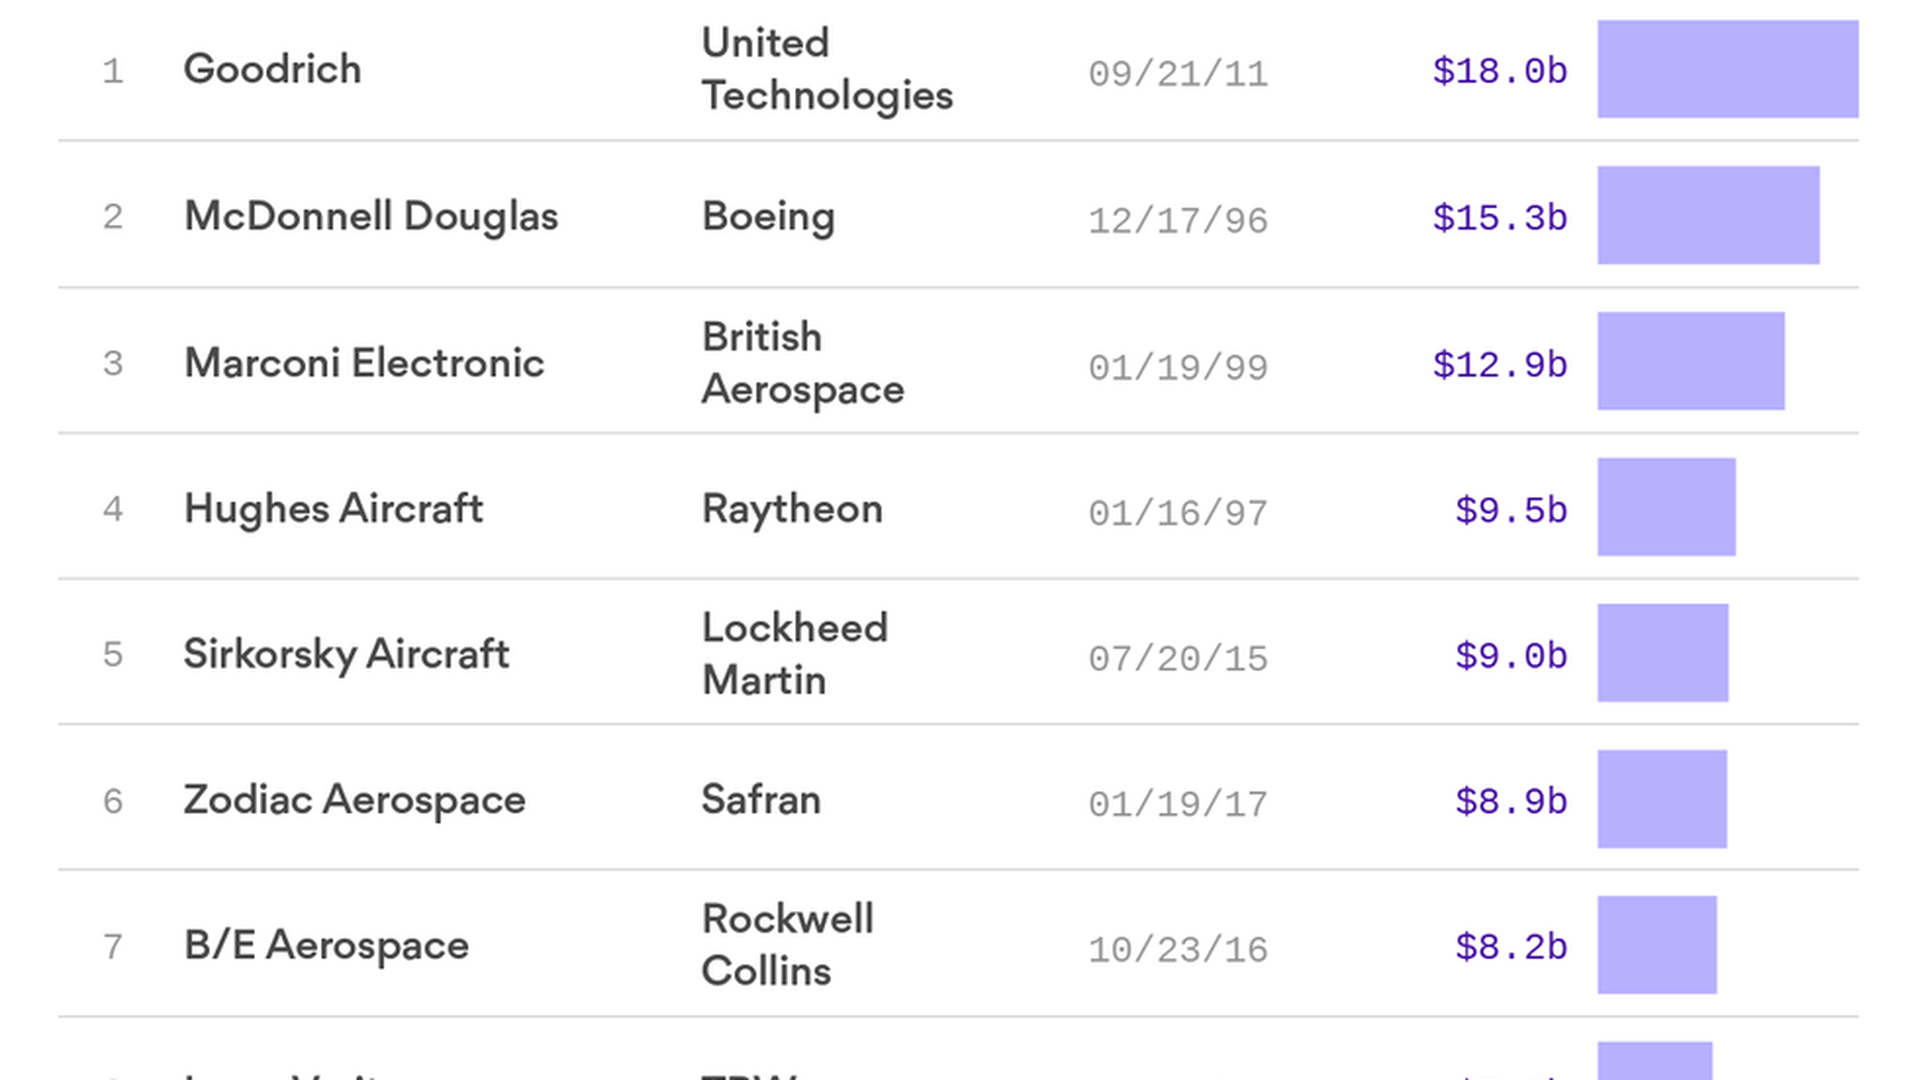1920x1080 pixels.
Task: Click the date 01/19/99
Action: click(x=1178, y=367)
